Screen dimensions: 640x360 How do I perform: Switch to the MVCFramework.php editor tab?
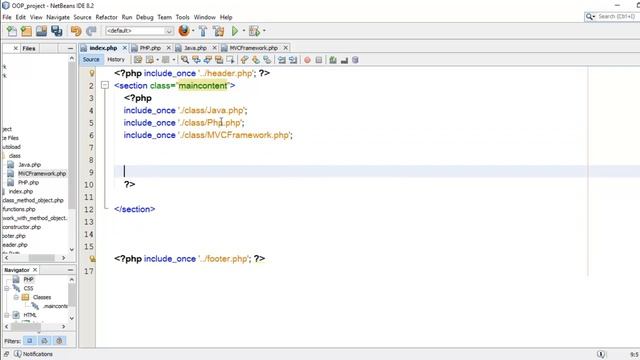pyautogui.click(x=253, y=48)
